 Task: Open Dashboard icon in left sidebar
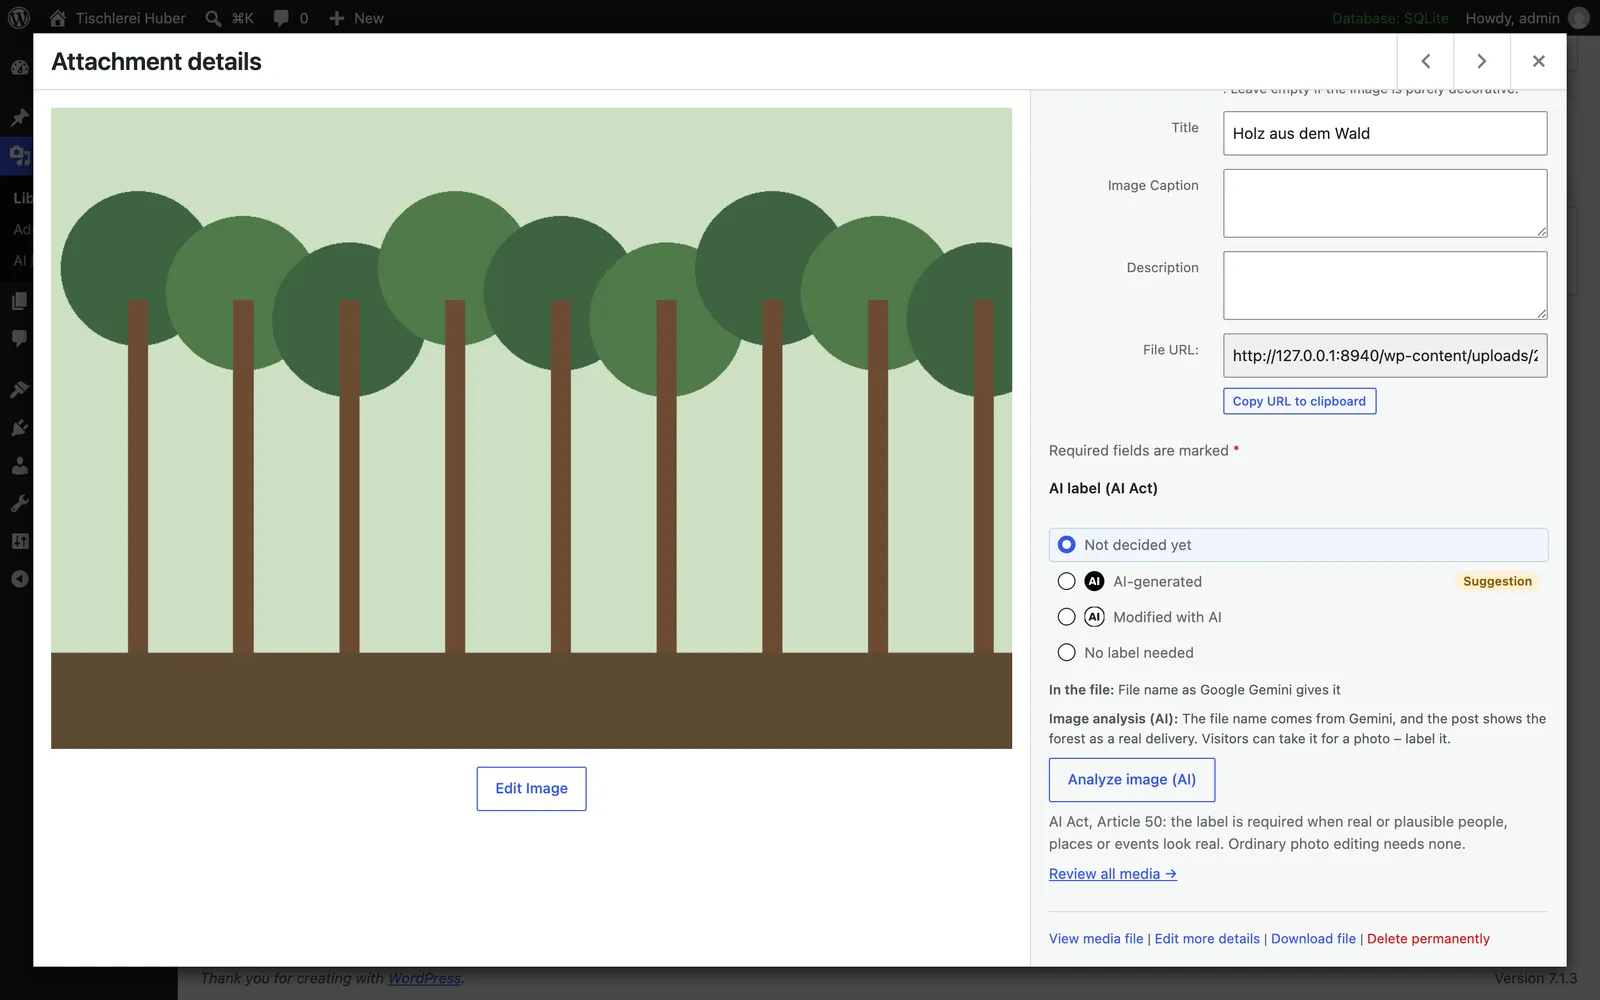click(19, 67)
